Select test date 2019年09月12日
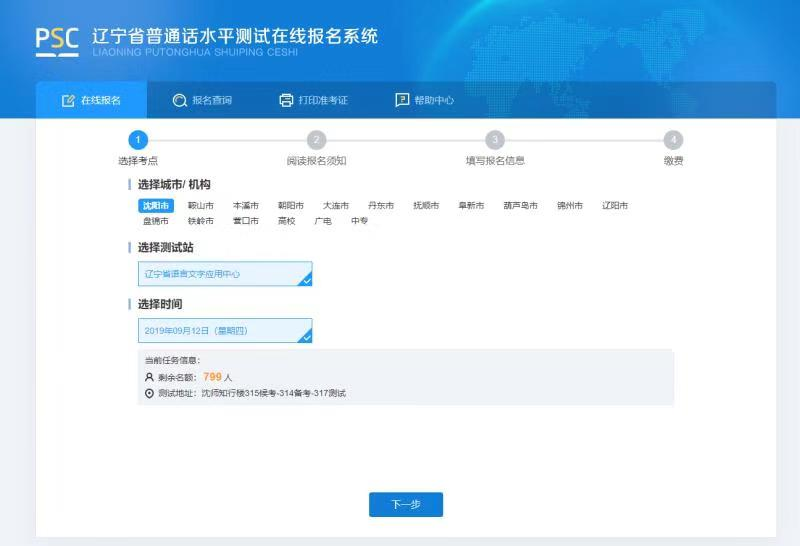The image size is (800, 546). (x=225, y=330)
